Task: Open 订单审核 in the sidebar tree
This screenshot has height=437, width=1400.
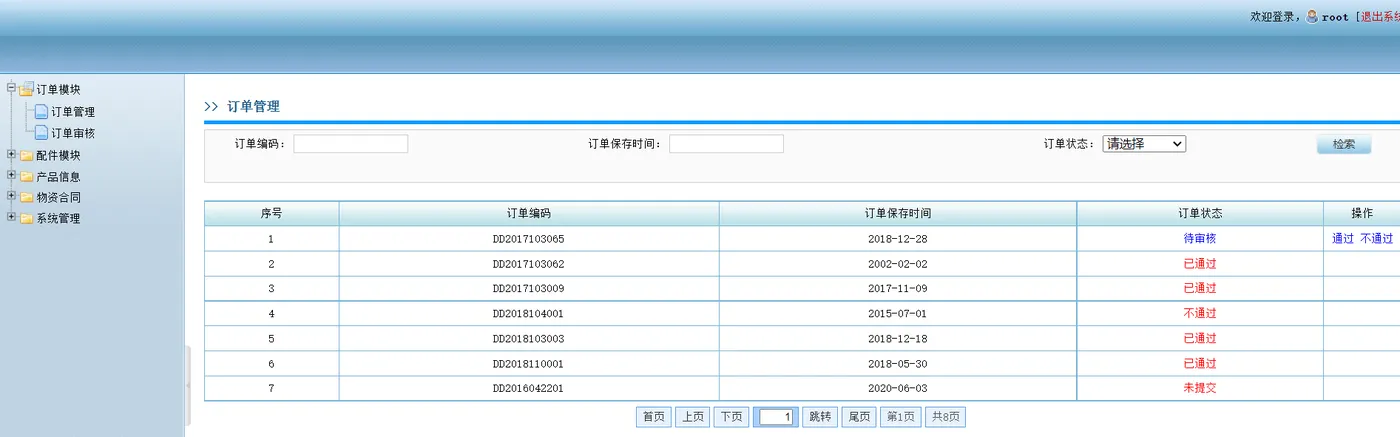Action: pos(73,133)
